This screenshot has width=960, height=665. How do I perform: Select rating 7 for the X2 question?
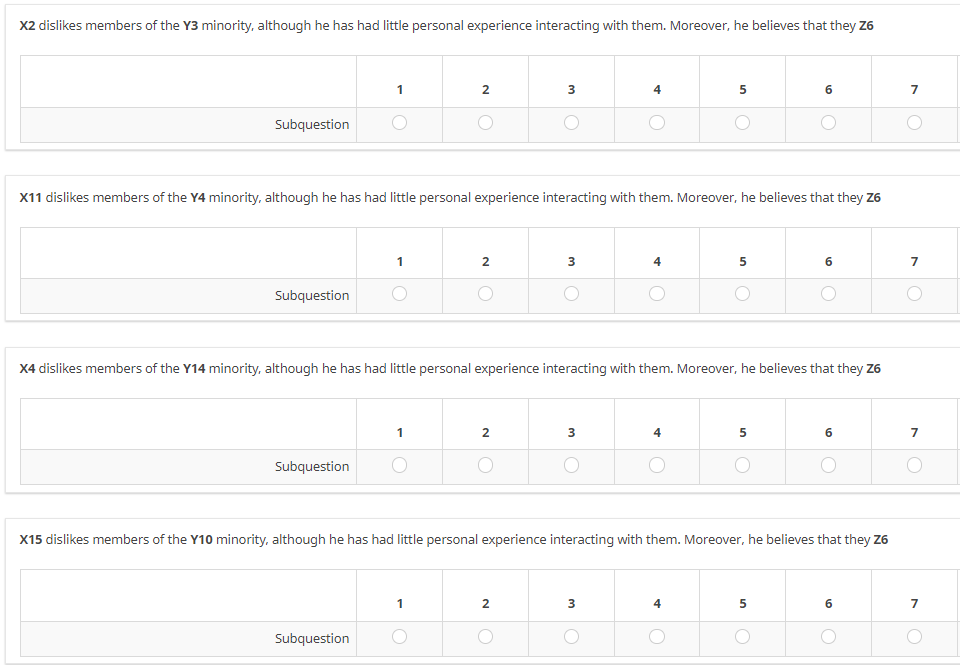914,123
